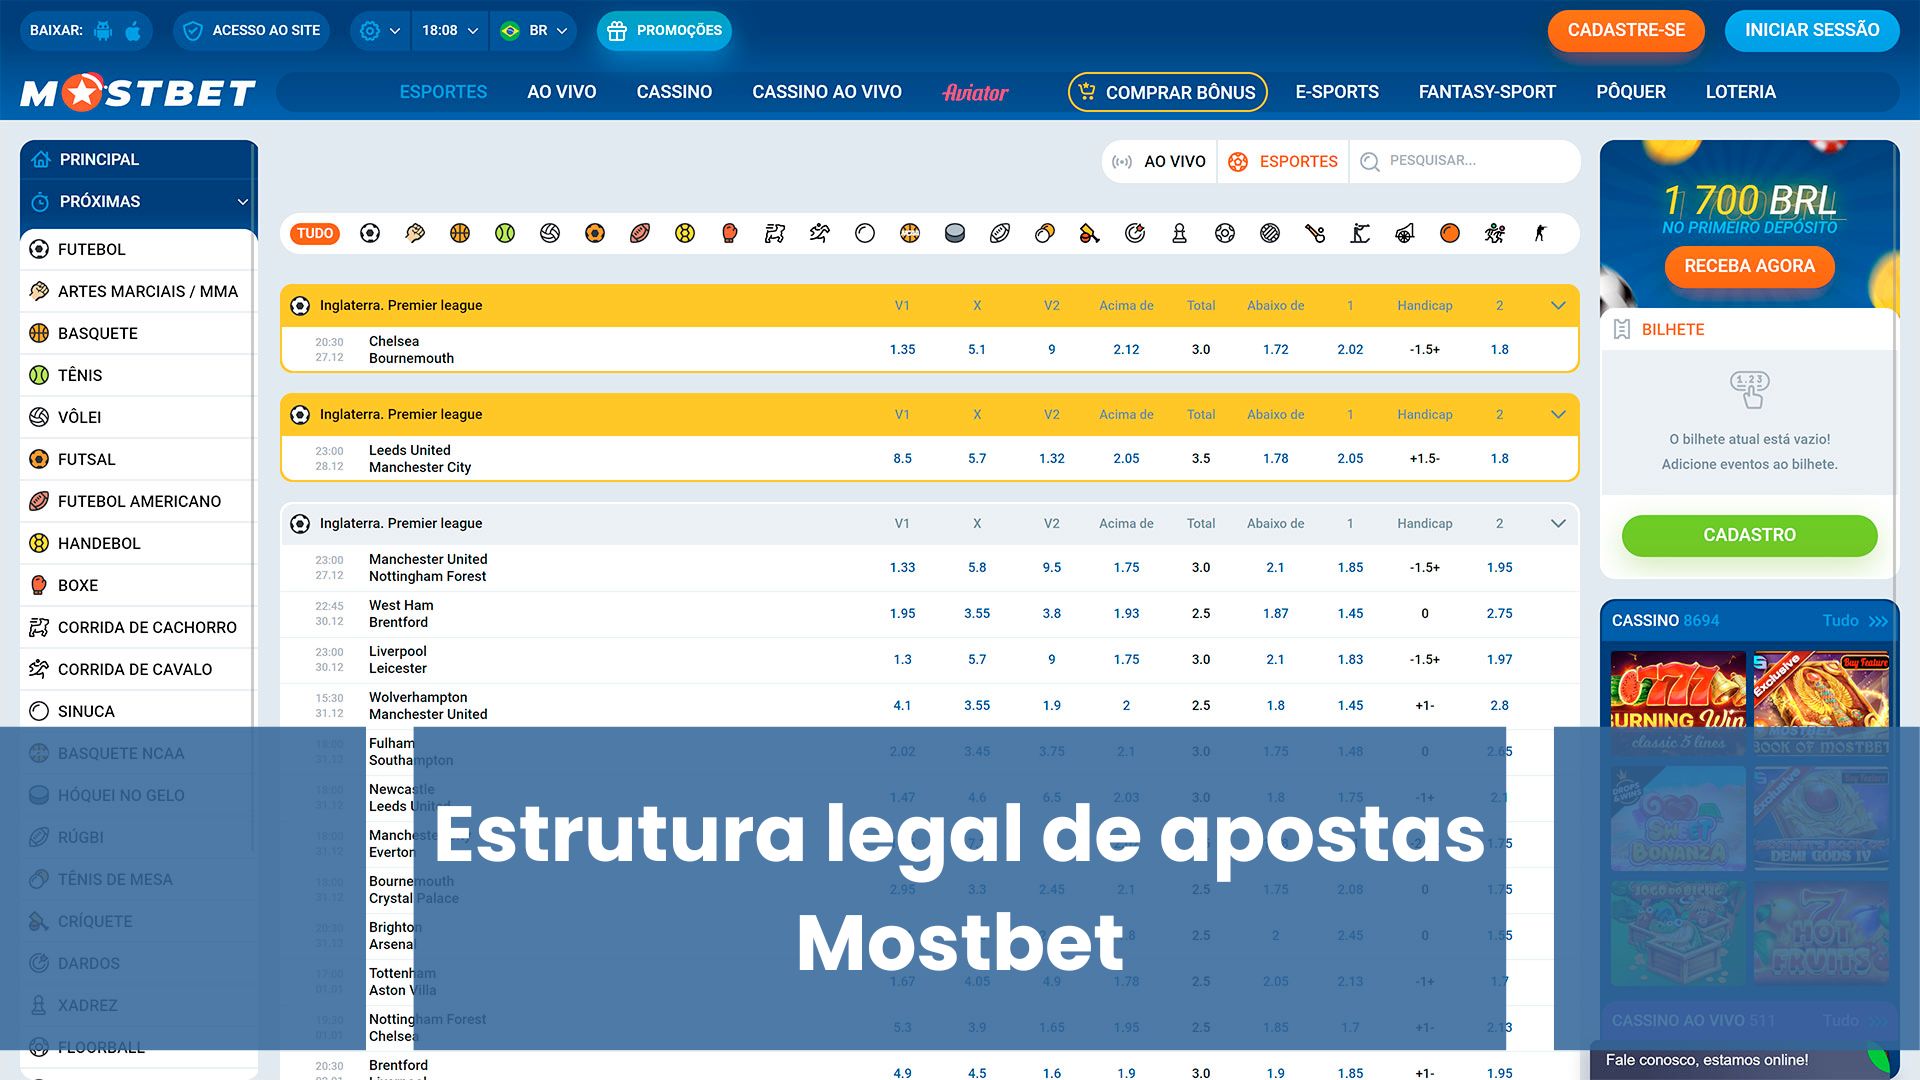Select the greyhound racing icon filter
Screen dimensions: 1920x1080
pyautogui.click(x=775, y=233)
